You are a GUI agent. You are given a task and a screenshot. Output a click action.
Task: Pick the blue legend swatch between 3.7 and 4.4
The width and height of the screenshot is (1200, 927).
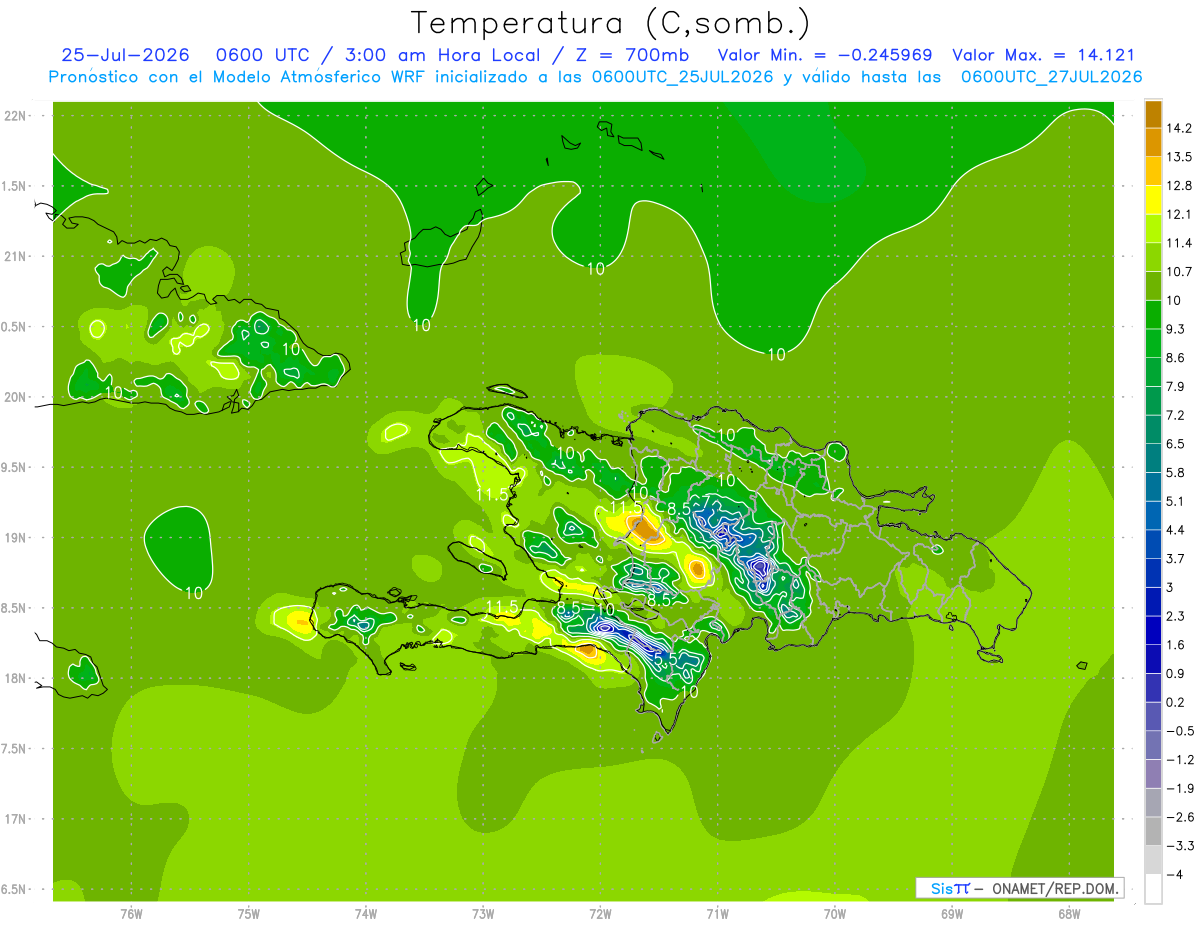tap(1153, 544)
